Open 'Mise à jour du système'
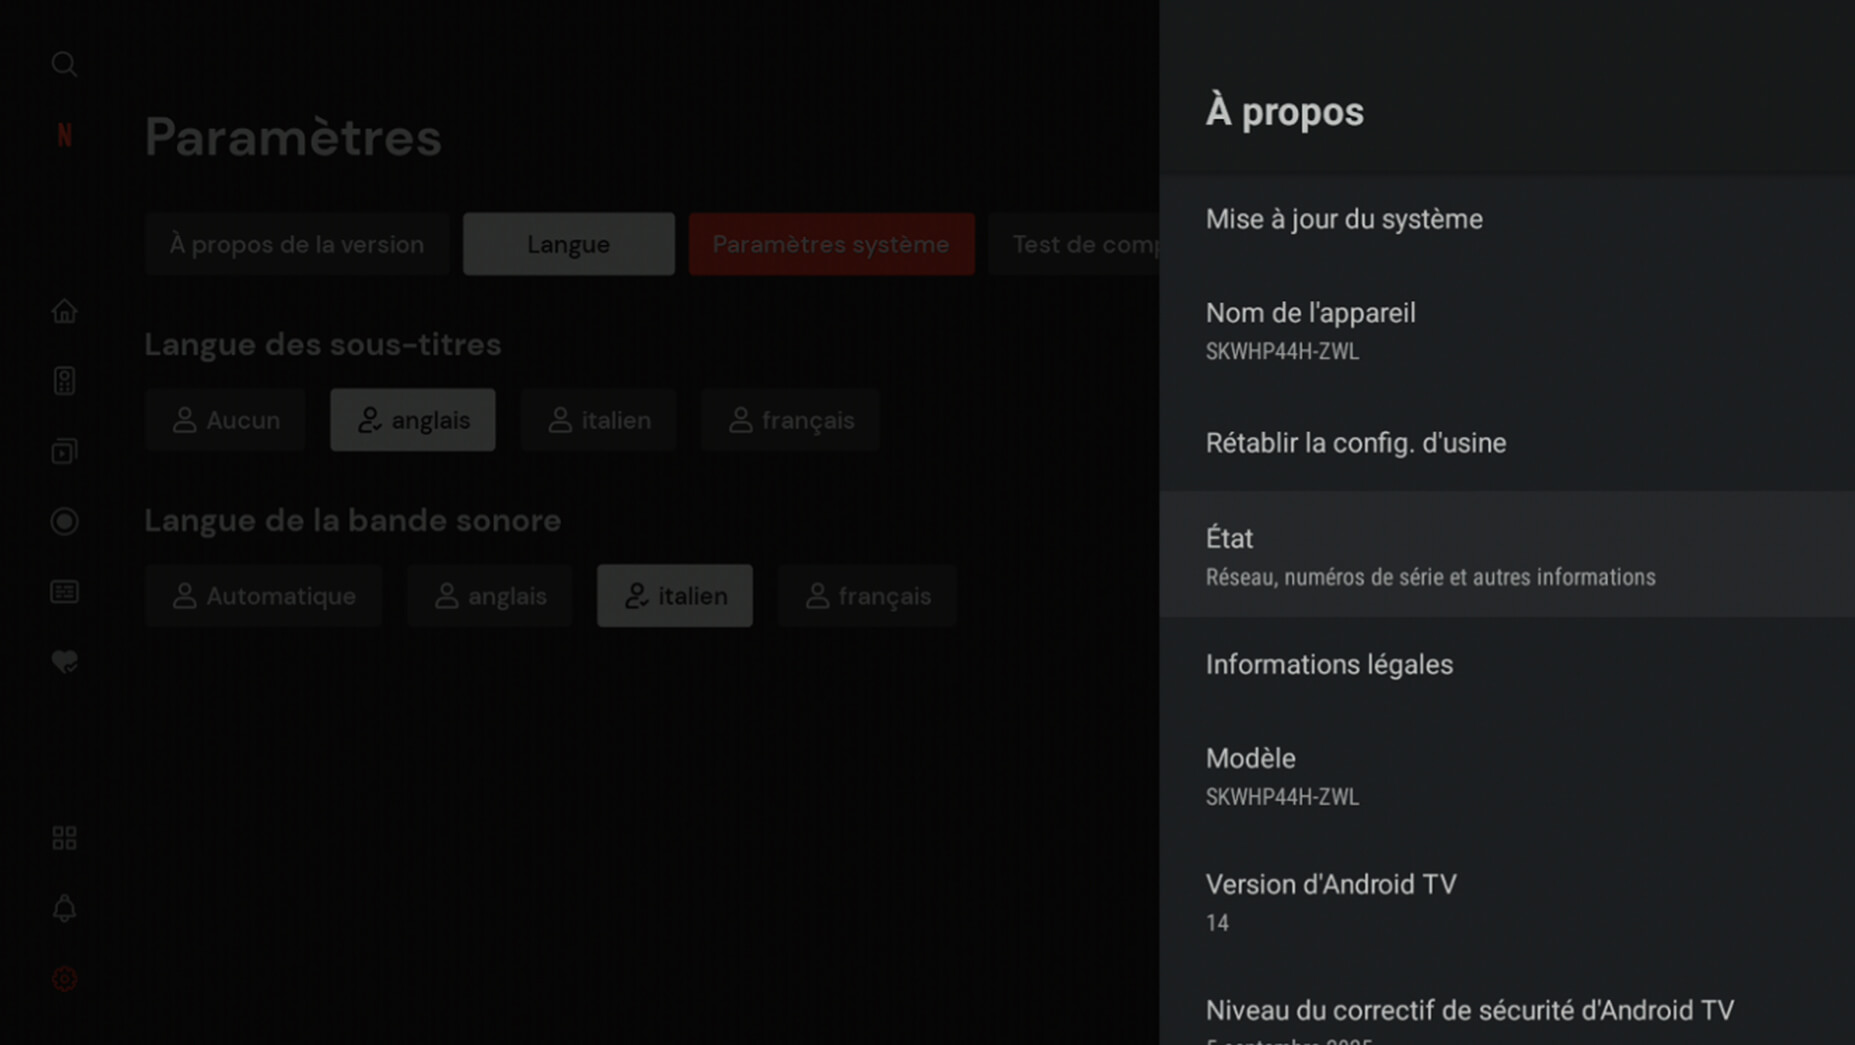Image resolution: width=1855 pixels, height=1045 pixels. point(1506,219)
